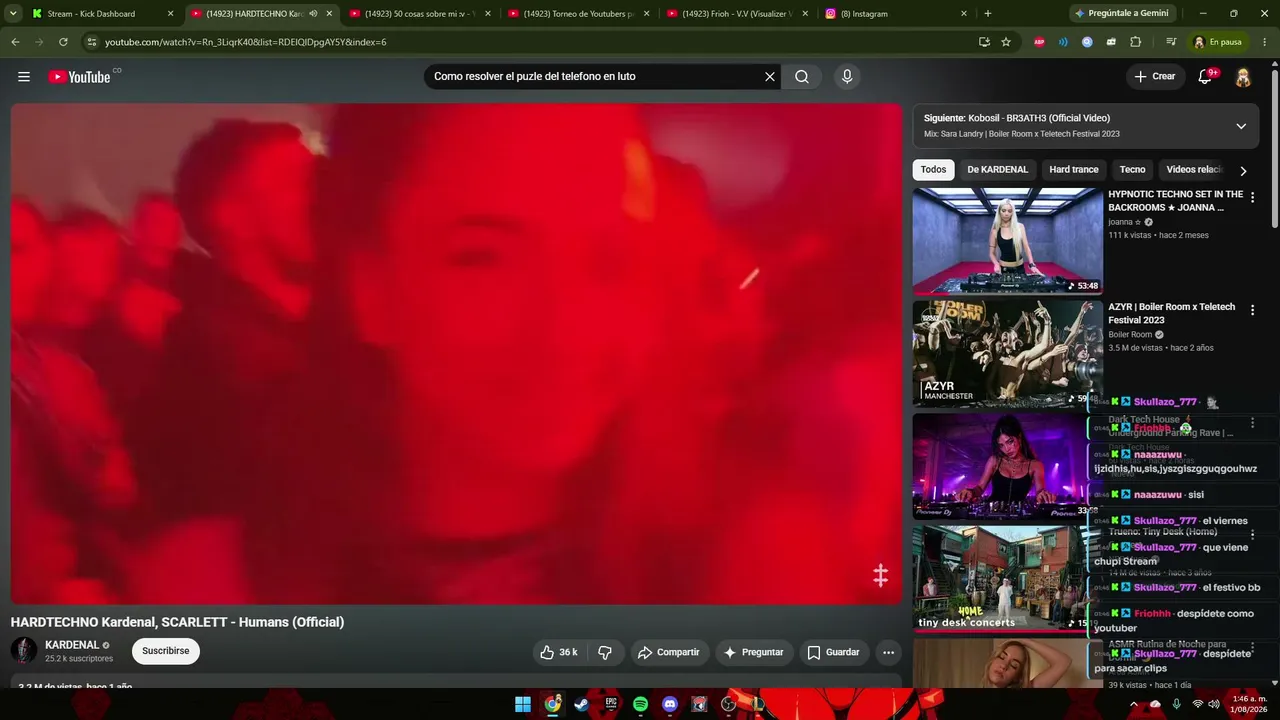Bookmark this page with star icon
Viewport: 1280px width, 720px height.
pyautogui.click(x=1006, y=42)
